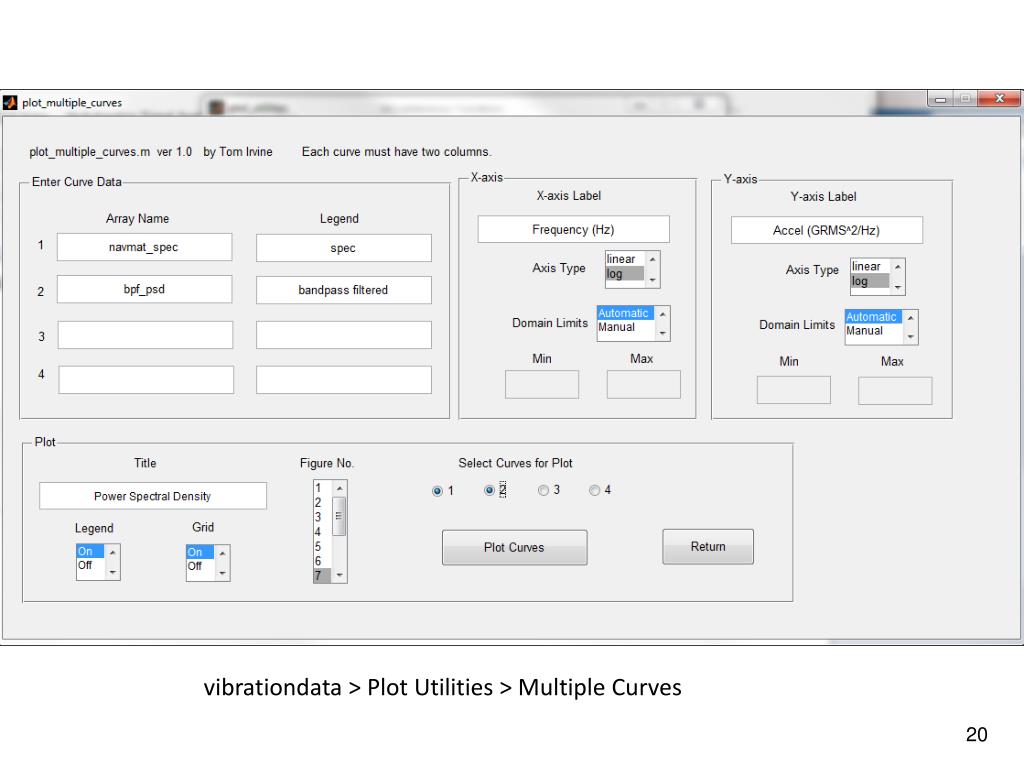This screenshot has width=1024, height=768.
Task: Select curve 1 radio button
Action: (x=437, y=491)
